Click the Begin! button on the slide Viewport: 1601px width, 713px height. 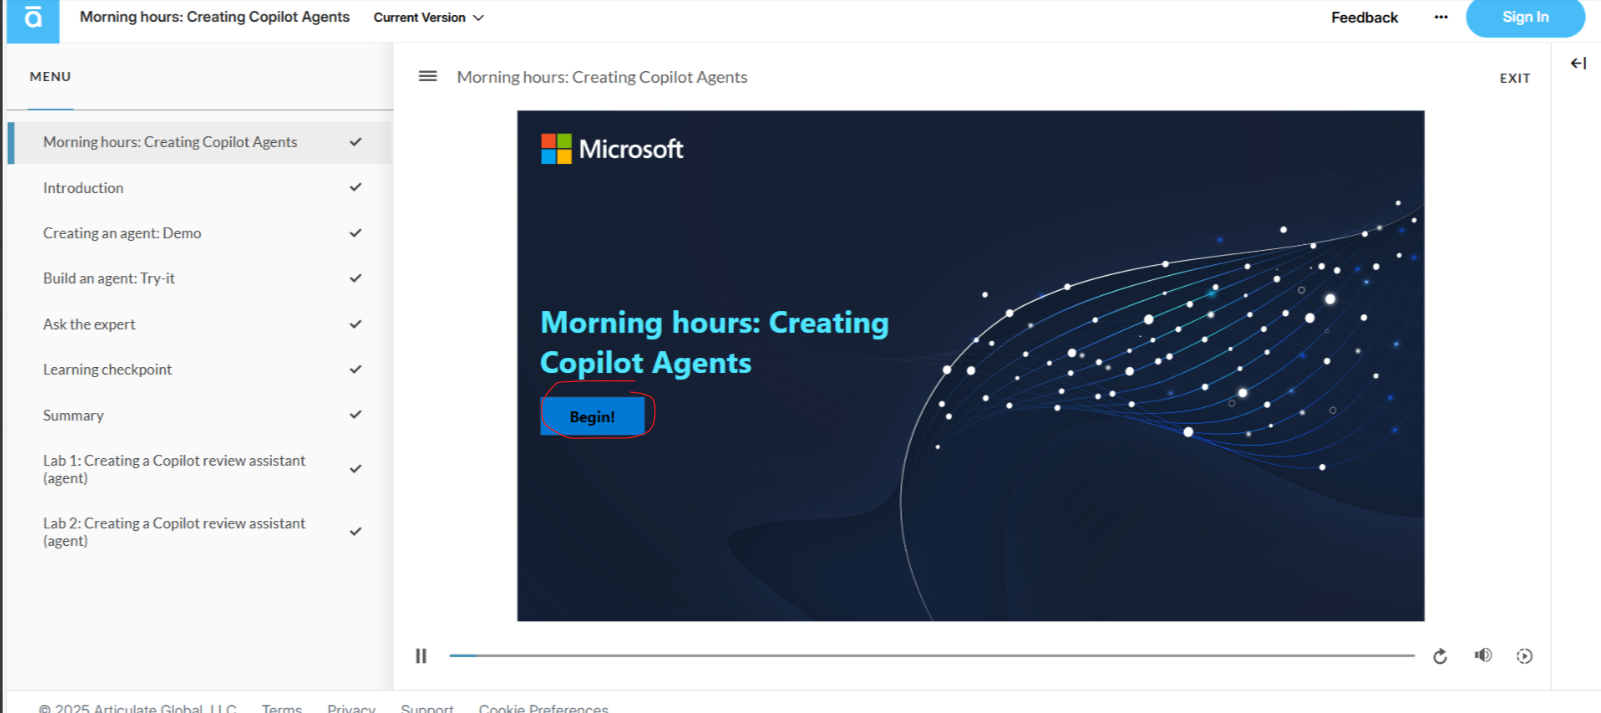click(593, 416)
